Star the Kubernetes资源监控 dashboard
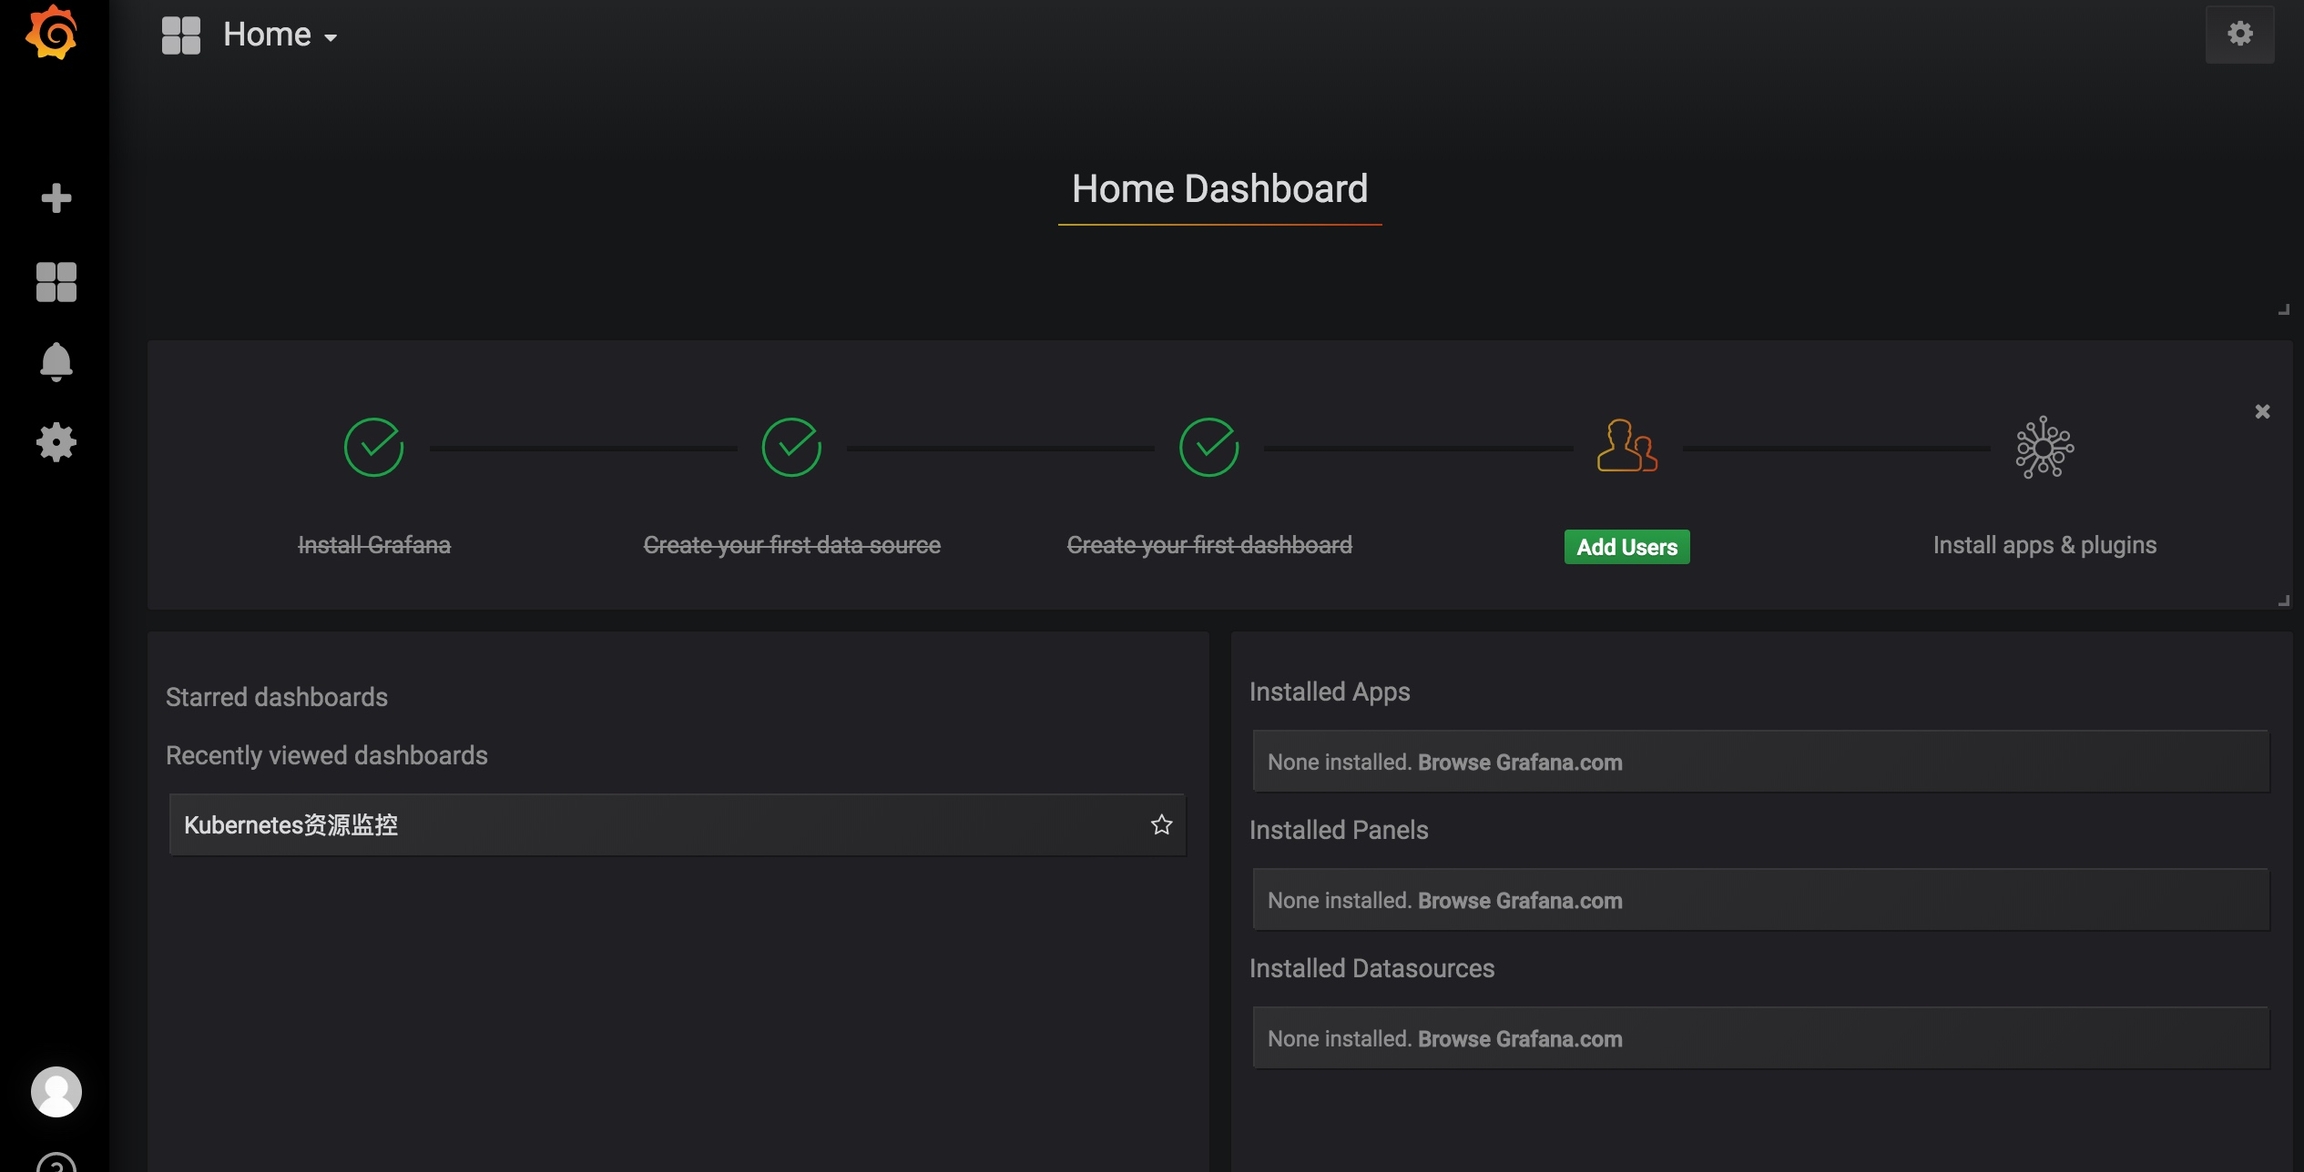Screen dimensions: 2304x1172 [x=1160, y=825]
